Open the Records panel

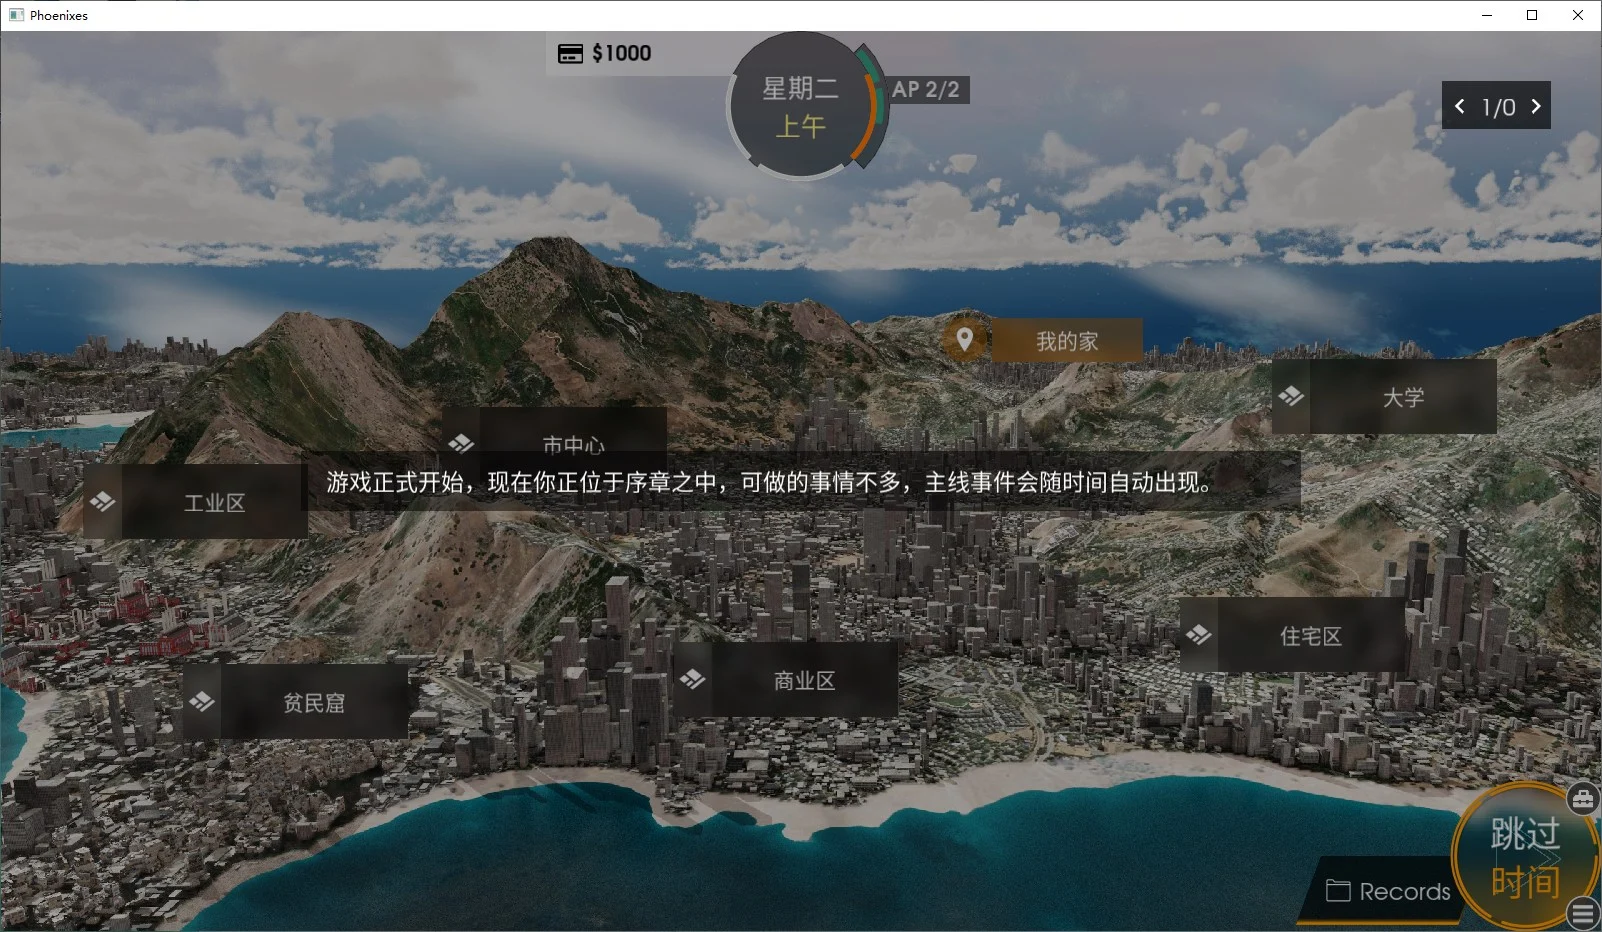pos(1388,891)
